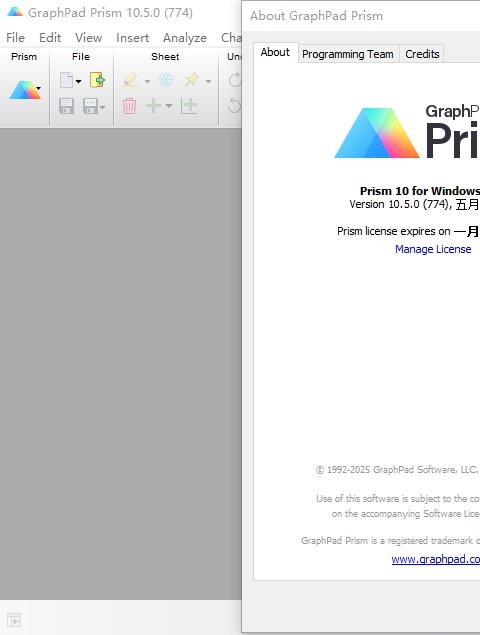Open the Insert menu
The height and width of the screenshot is (635, 480).
[x=132, y=38]
